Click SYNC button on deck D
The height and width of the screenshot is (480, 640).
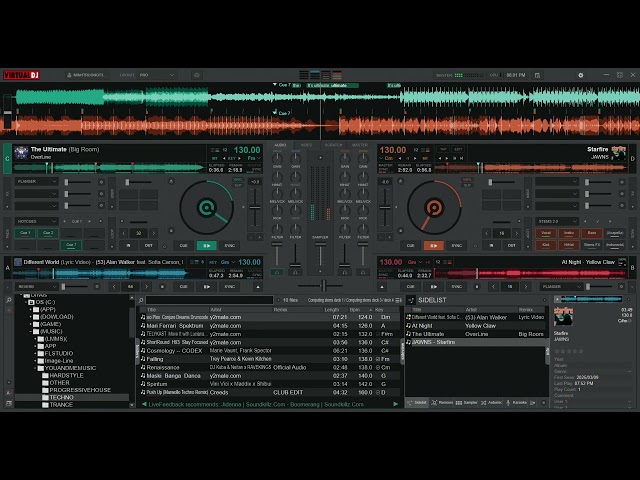point(456,246)
